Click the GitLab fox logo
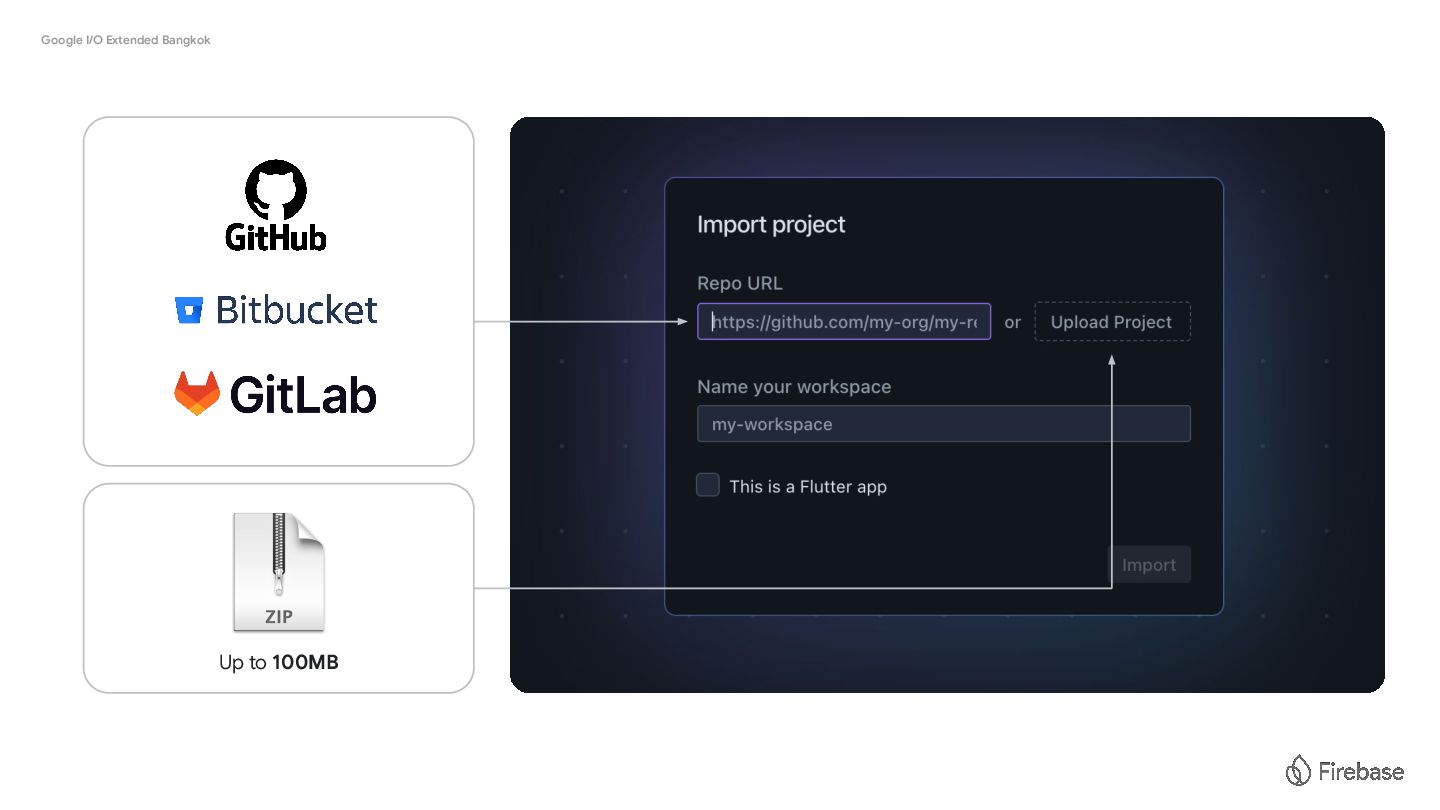Viewport: 1440px width, 810px height. point(197,394)
